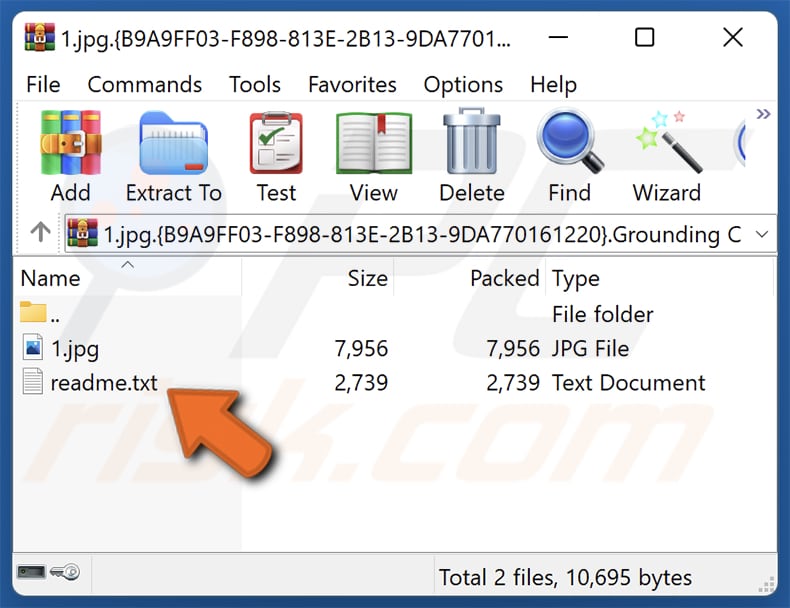Image resolution: width=790 pixels, height=608 pixels.
Task: Open the Help menu
Action: (553, 85)
